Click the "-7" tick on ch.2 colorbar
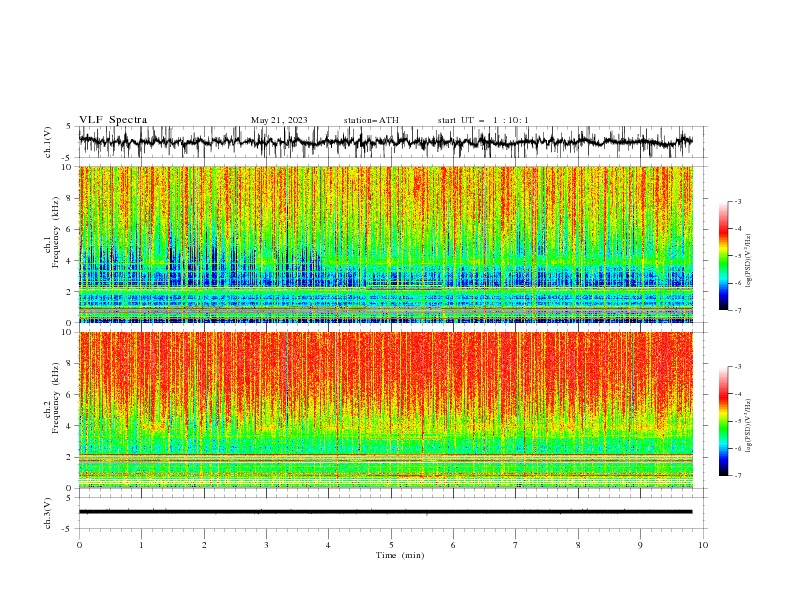Screen dimensions: 792x612 [738, 476]
